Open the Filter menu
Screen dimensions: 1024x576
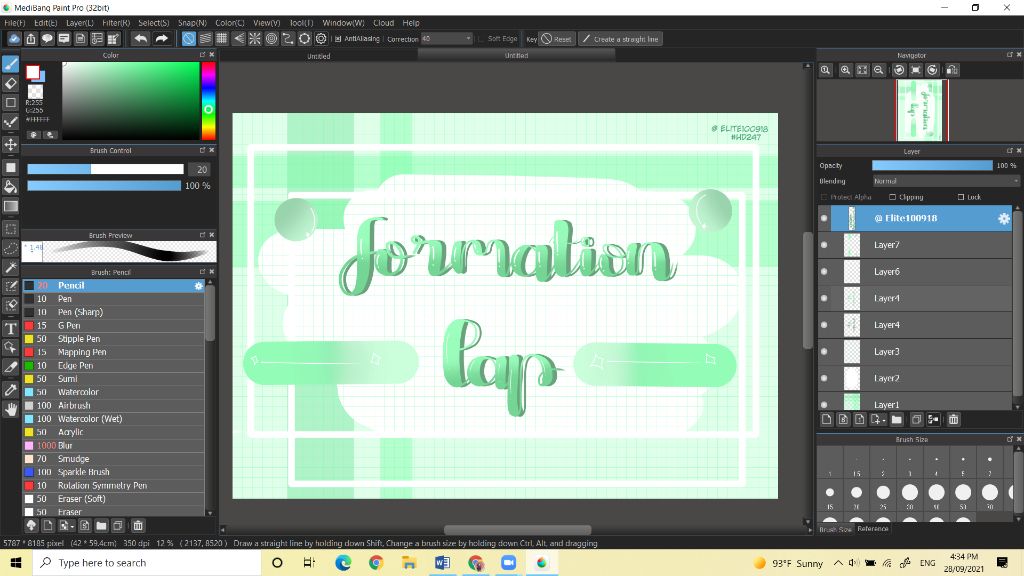116,23
